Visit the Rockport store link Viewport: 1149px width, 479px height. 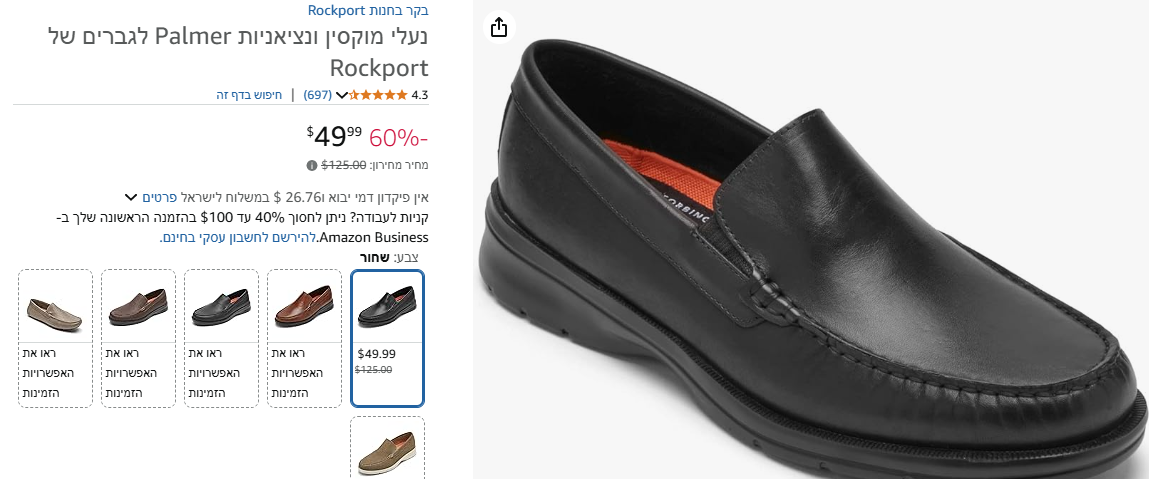tap(370, 11)
